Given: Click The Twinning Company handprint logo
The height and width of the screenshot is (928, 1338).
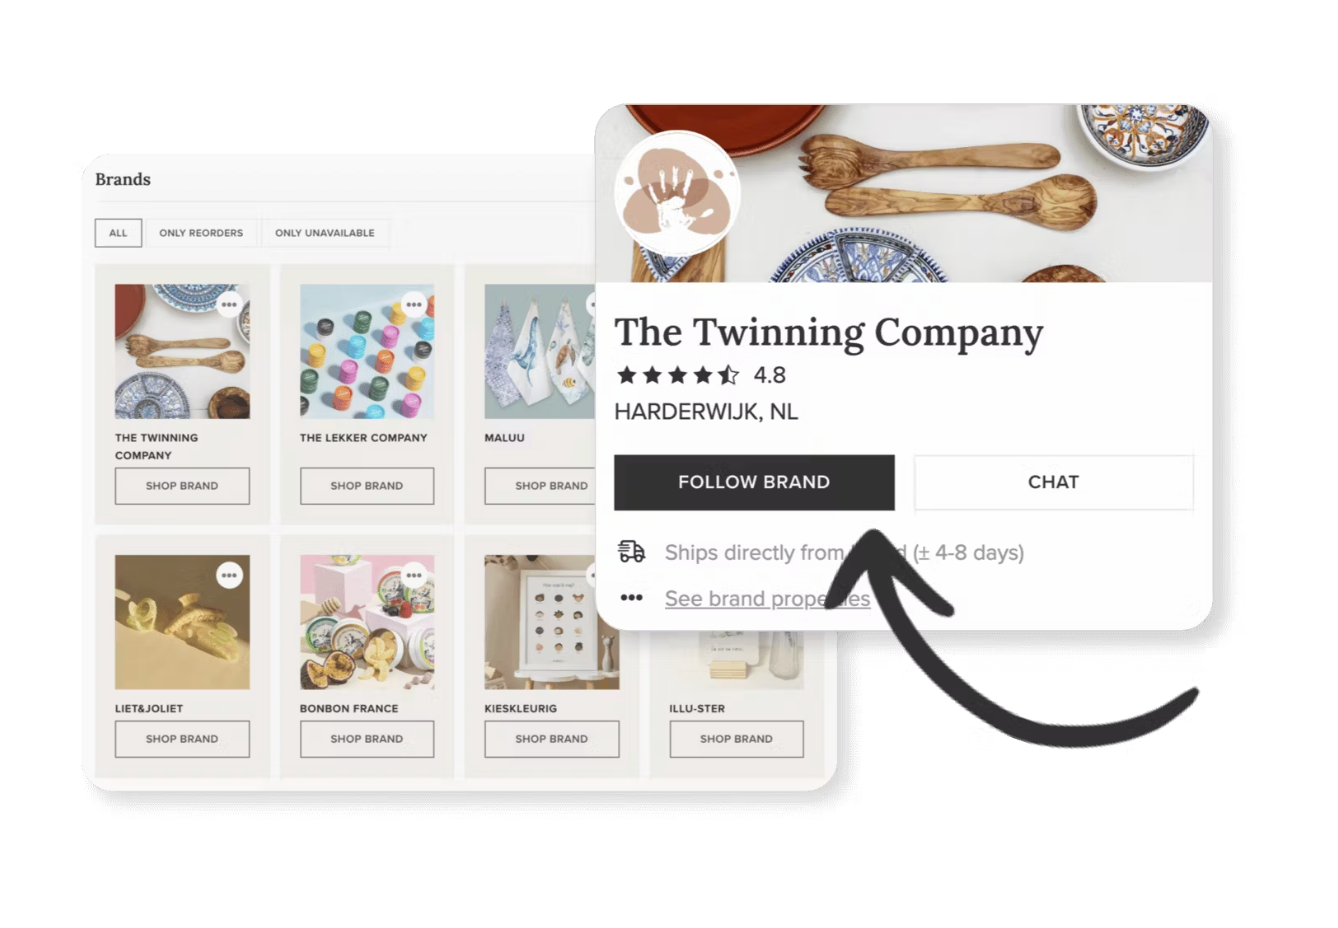Looking at the screenshot, I should click(x=678, y=194).
